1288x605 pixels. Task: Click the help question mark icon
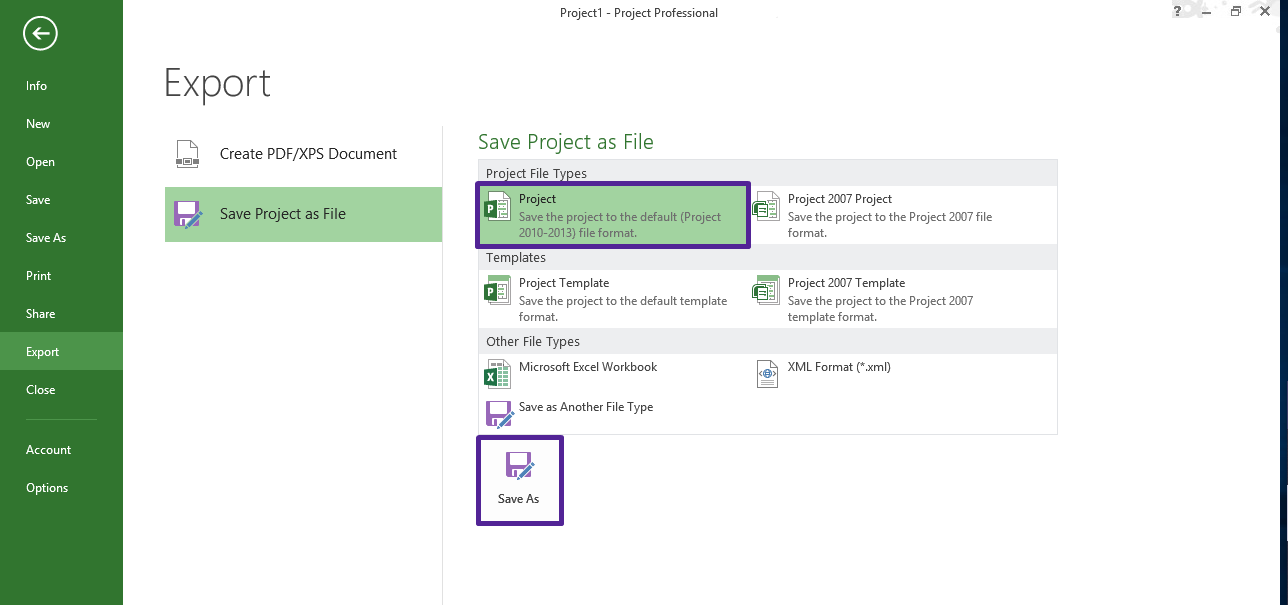(1178, 11)
